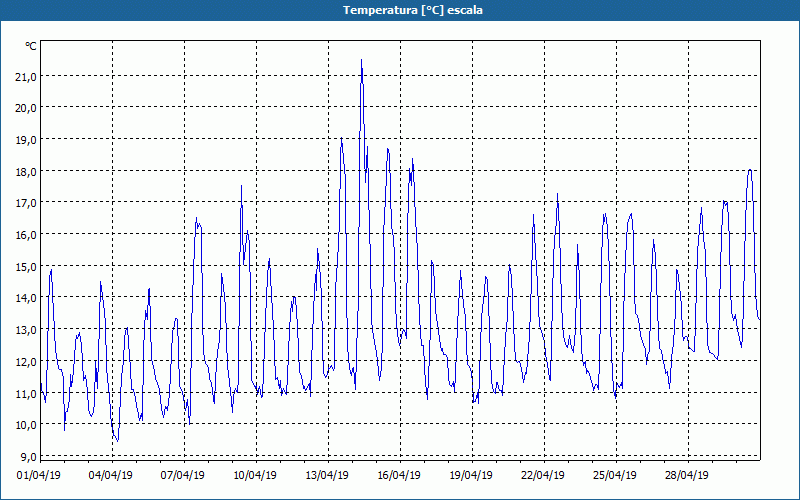This screenshot has height=500, width=800.
Task: Select the 16,0 axis value
Action: pyautogui.click(x=26, y=235)
